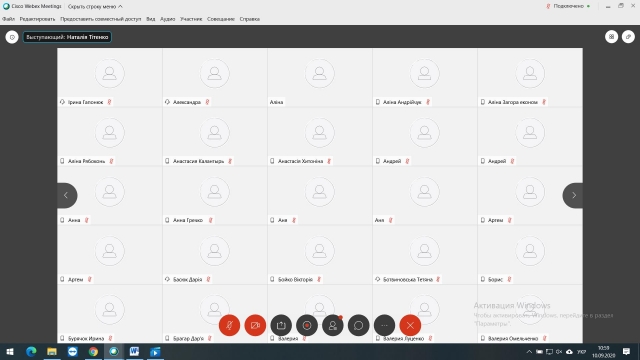The width and height of the screenshot is (640, 360).
Task: Click device icon beside Бойко Вікторія
Action: pos(272,280)
